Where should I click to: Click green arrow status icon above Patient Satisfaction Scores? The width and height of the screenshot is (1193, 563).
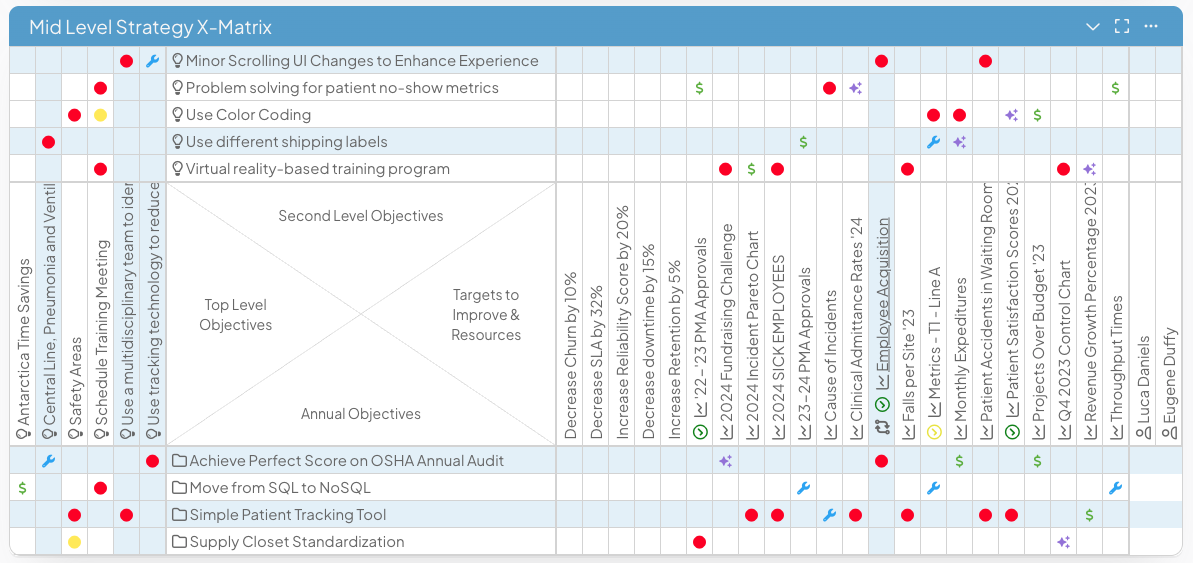click(x=1011, y=432)
